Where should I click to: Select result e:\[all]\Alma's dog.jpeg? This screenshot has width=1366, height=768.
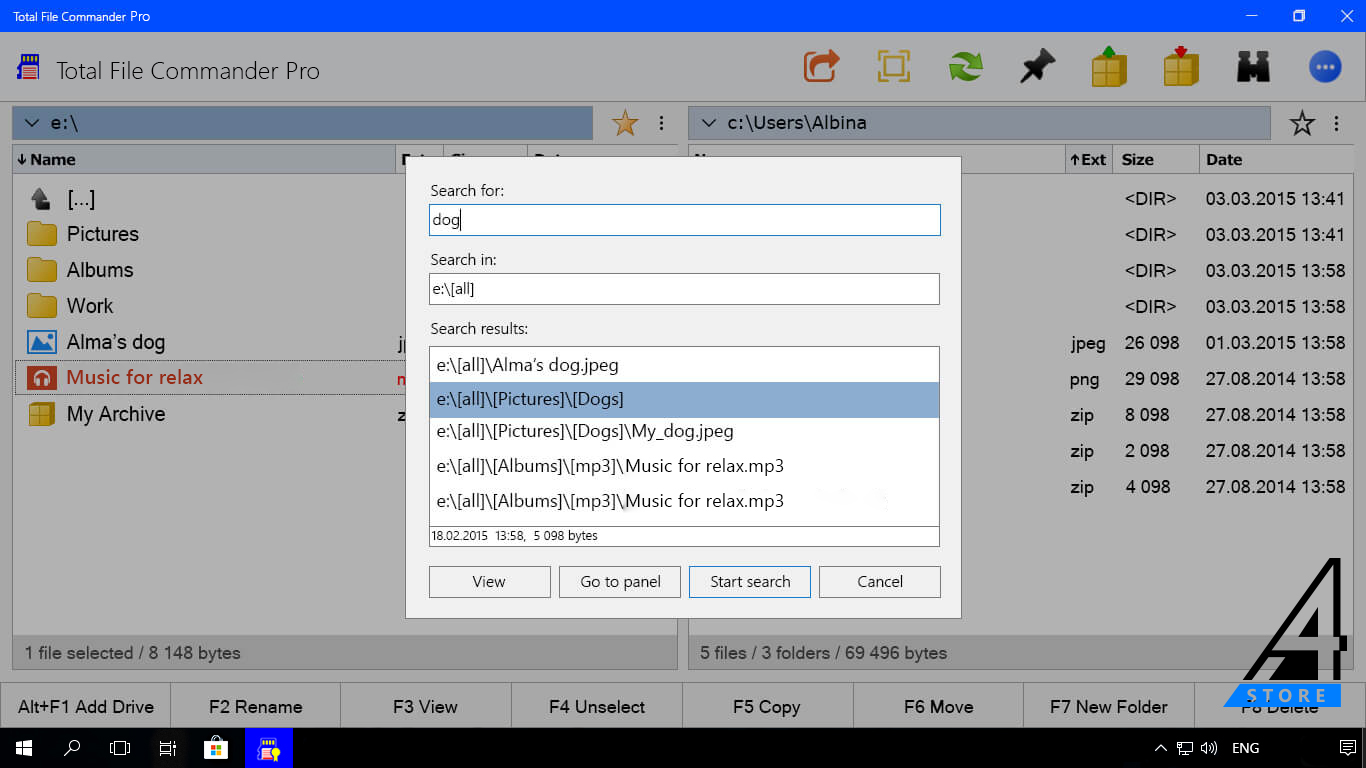tap(685, 365)
